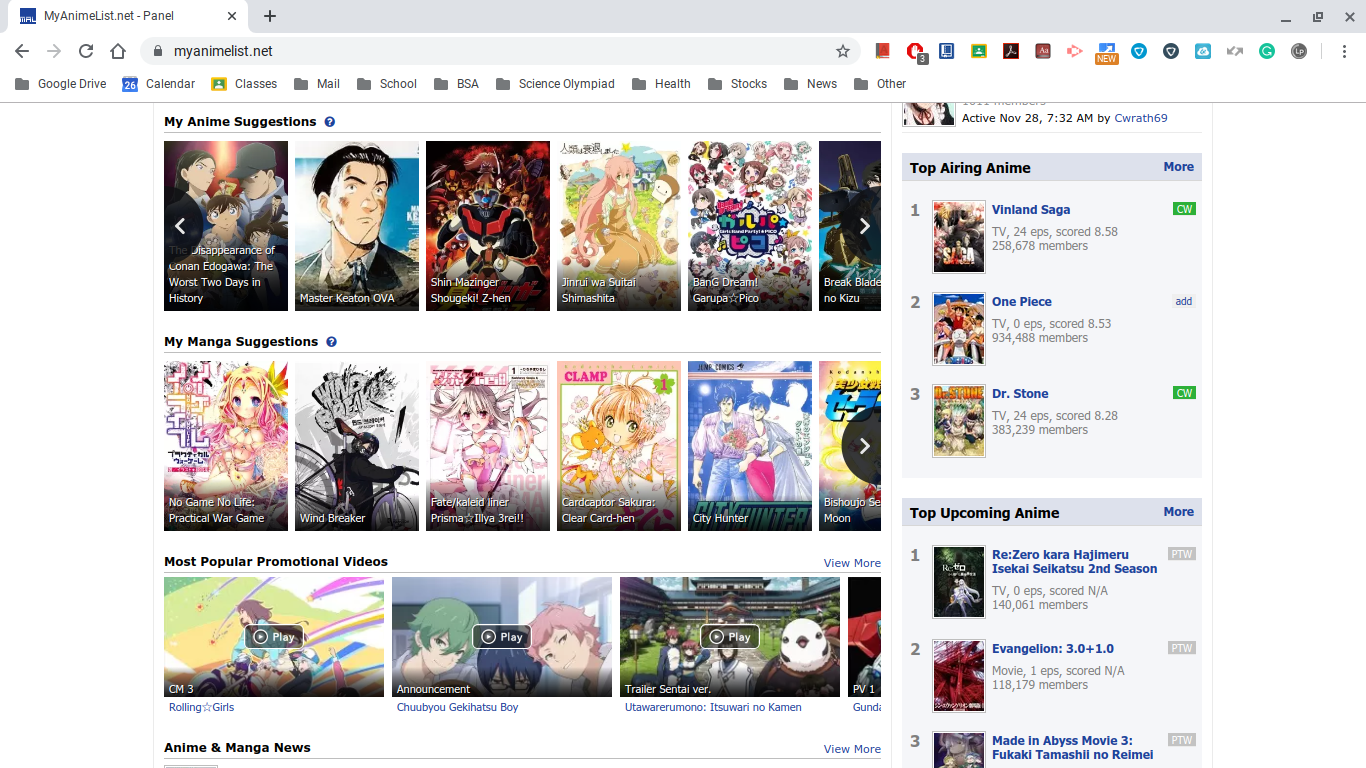Open the Other bookmark folder
The image size is (1366, 768).
(x=880, y=84)
